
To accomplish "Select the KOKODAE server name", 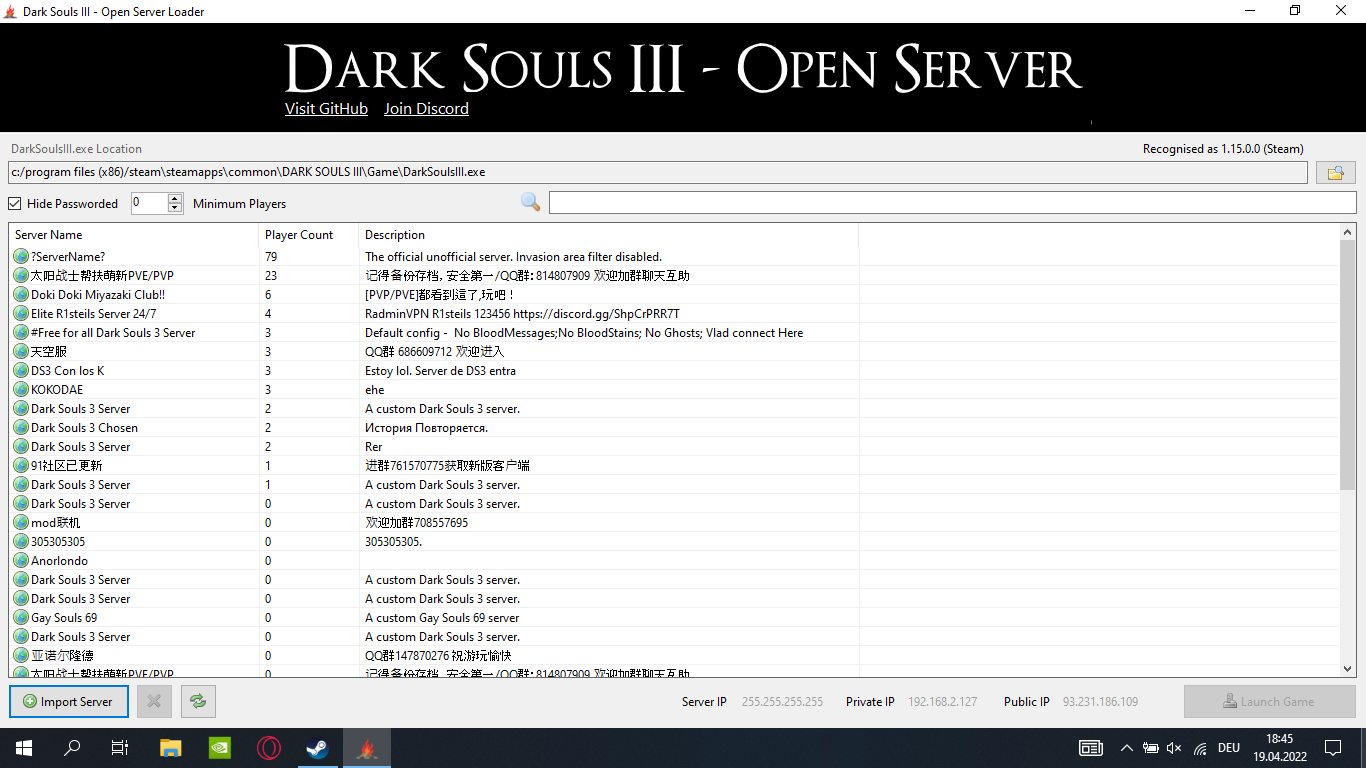I will [x=57, y=390].
